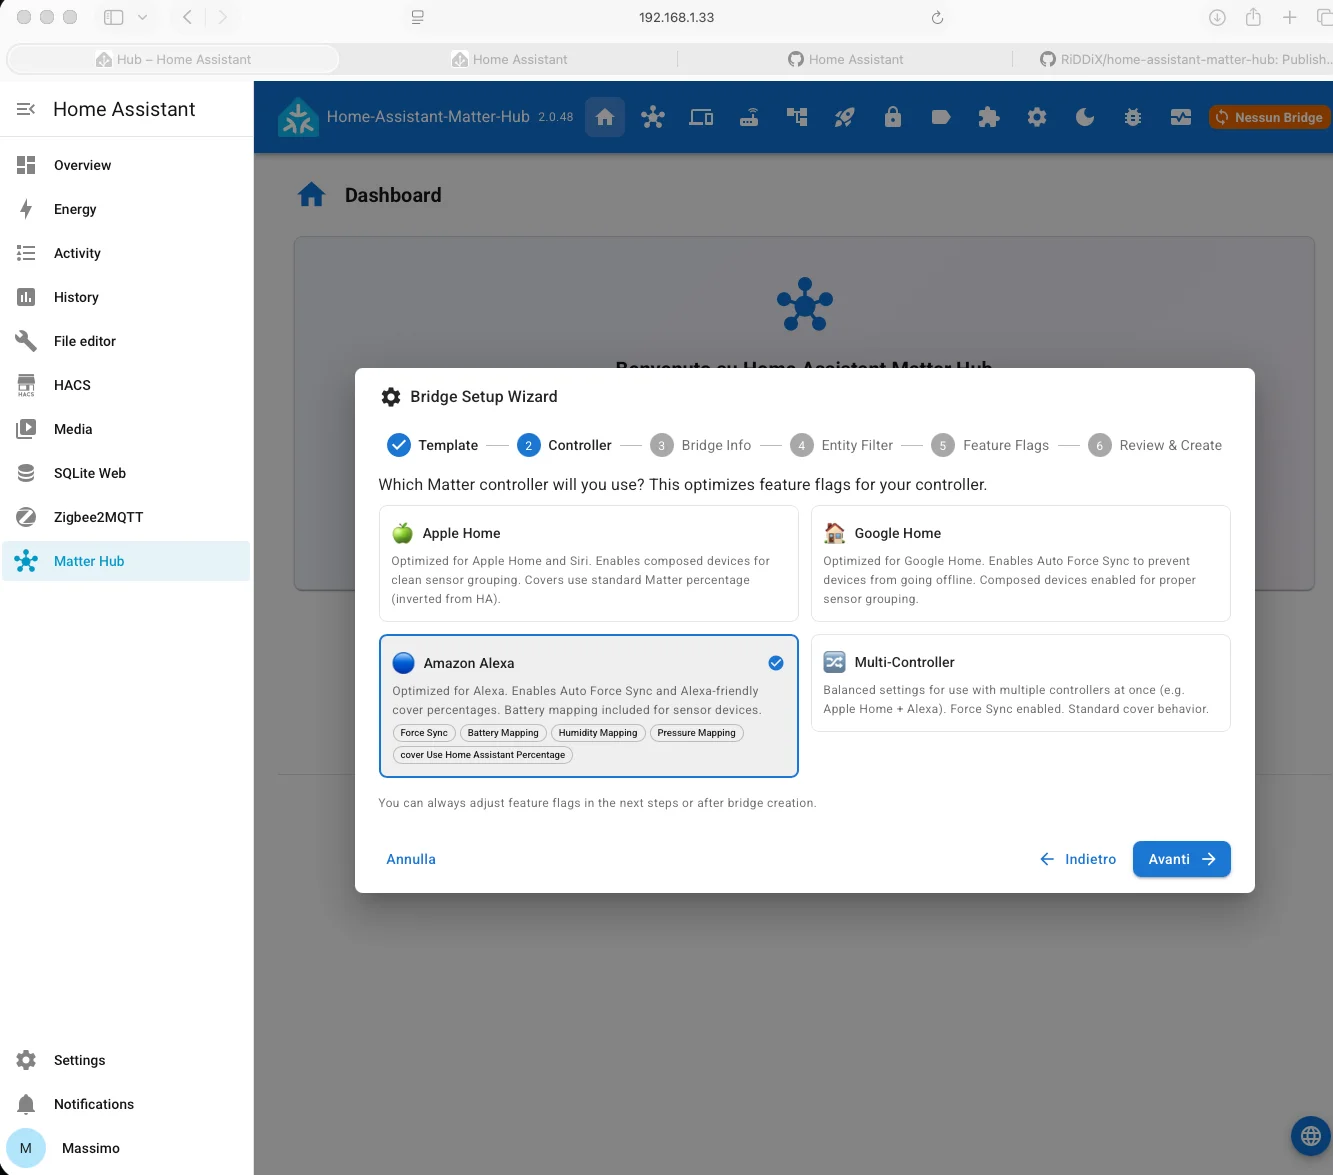Open Notifications in the sidebar

click(126, 1104)
